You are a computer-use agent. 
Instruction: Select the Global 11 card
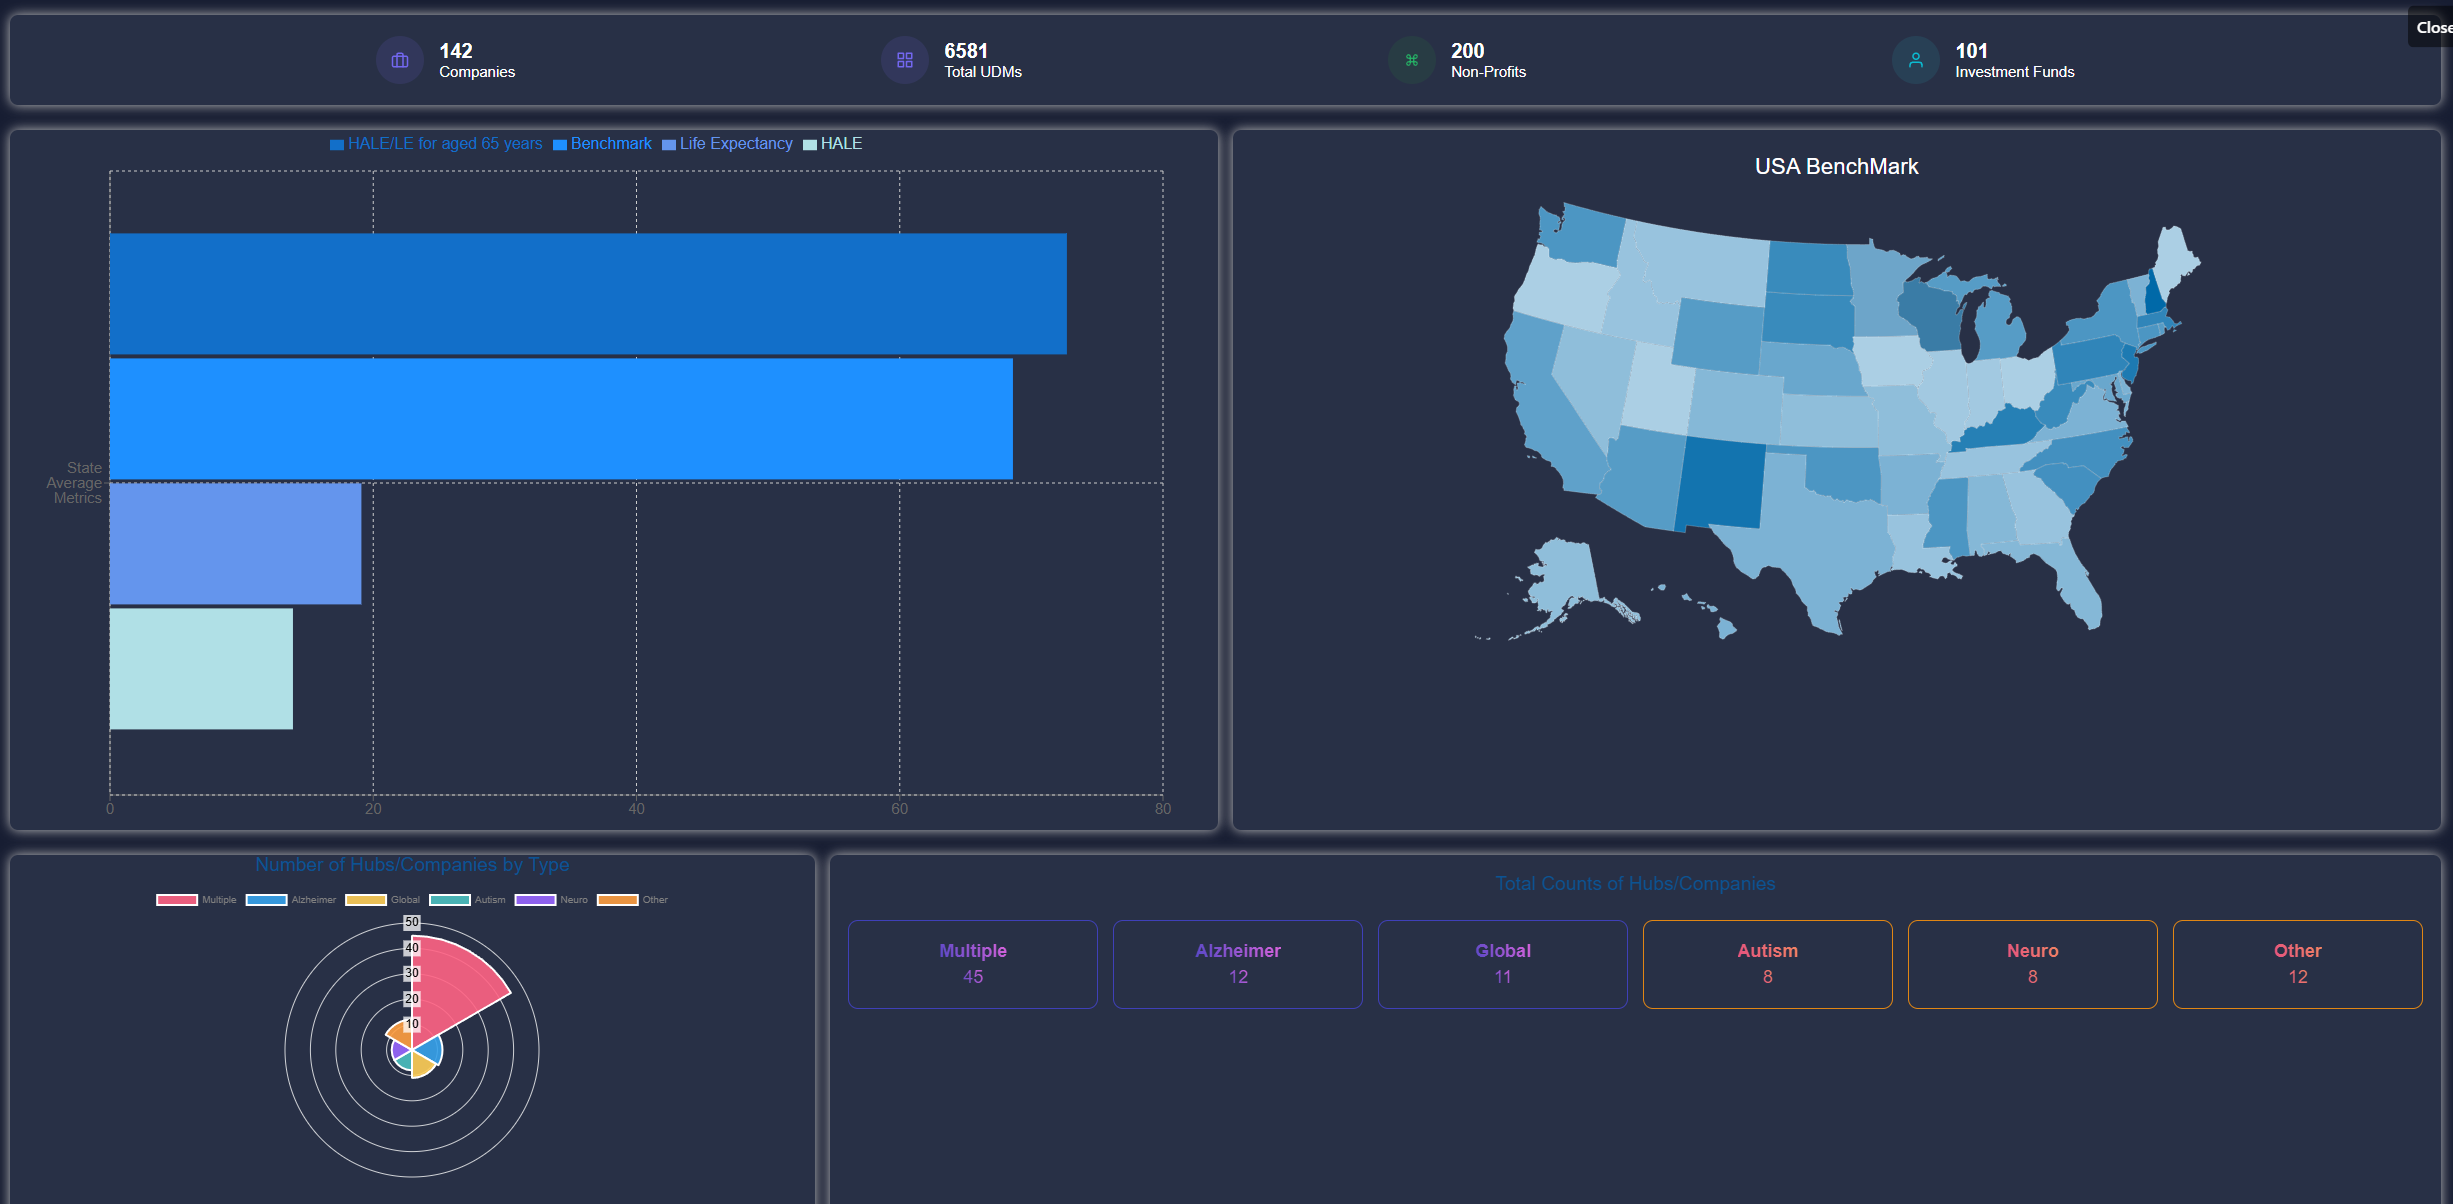pos(1502,964)
